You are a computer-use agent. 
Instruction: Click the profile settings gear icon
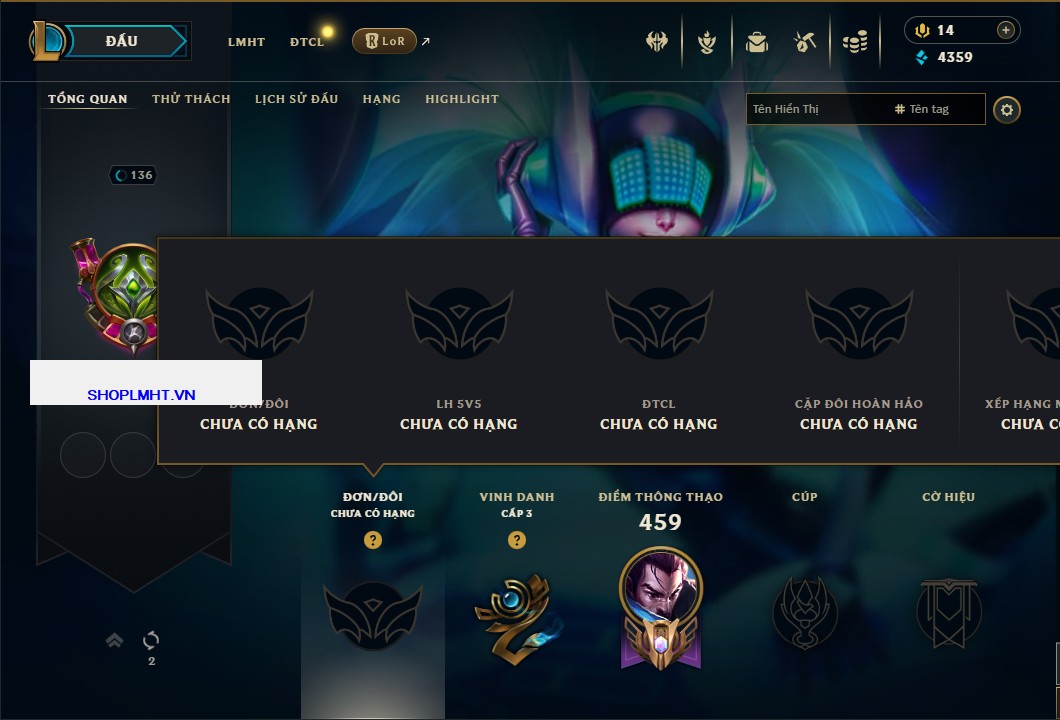pyautogui.click(x=1007, y=110)
